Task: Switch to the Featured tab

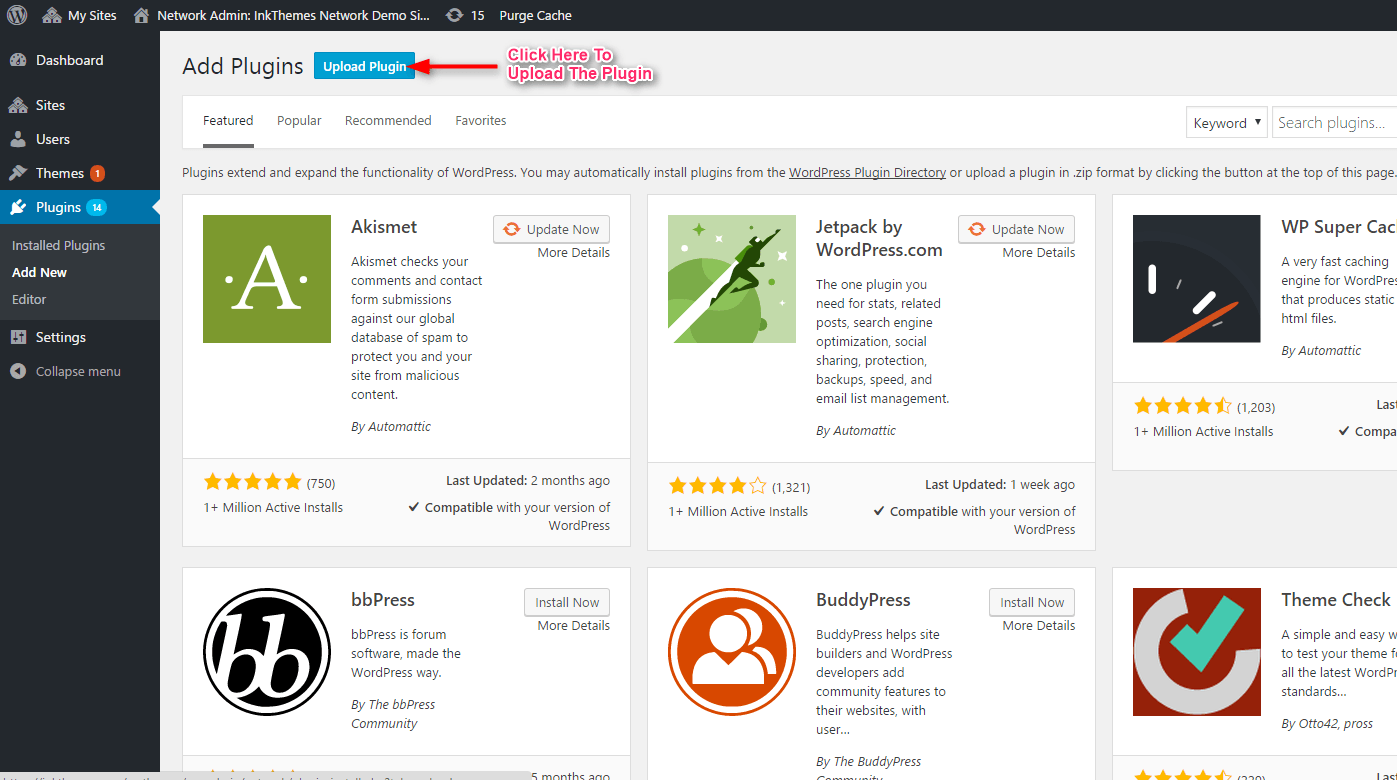Action: 228,121
